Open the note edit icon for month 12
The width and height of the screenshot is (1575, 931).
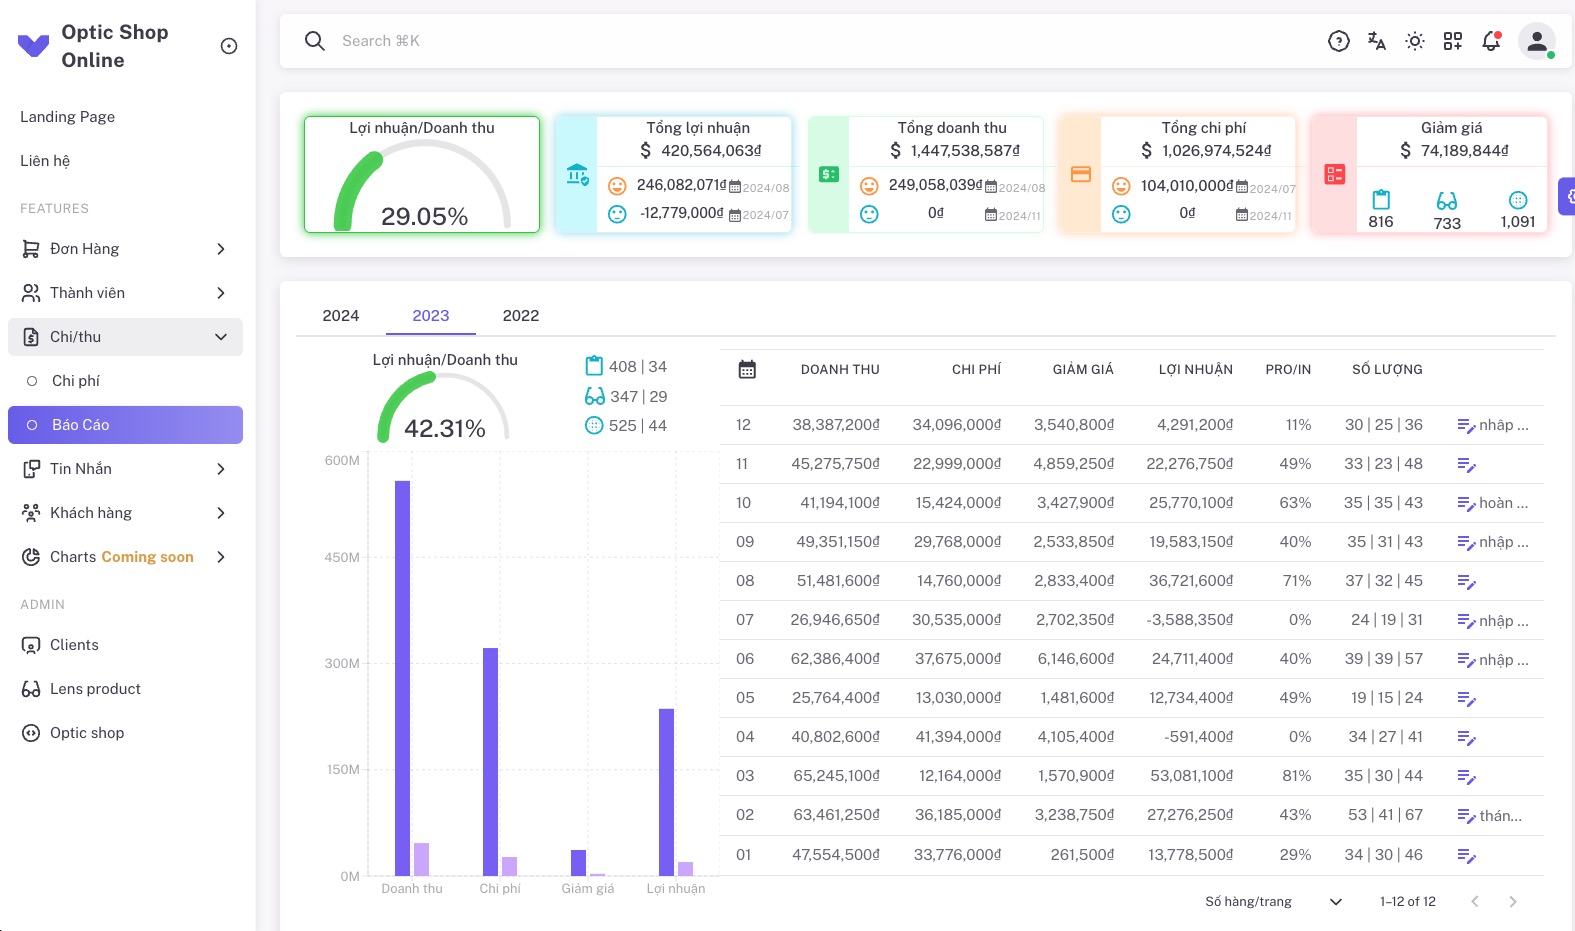pyautogui.click(x=1467, y=426)
